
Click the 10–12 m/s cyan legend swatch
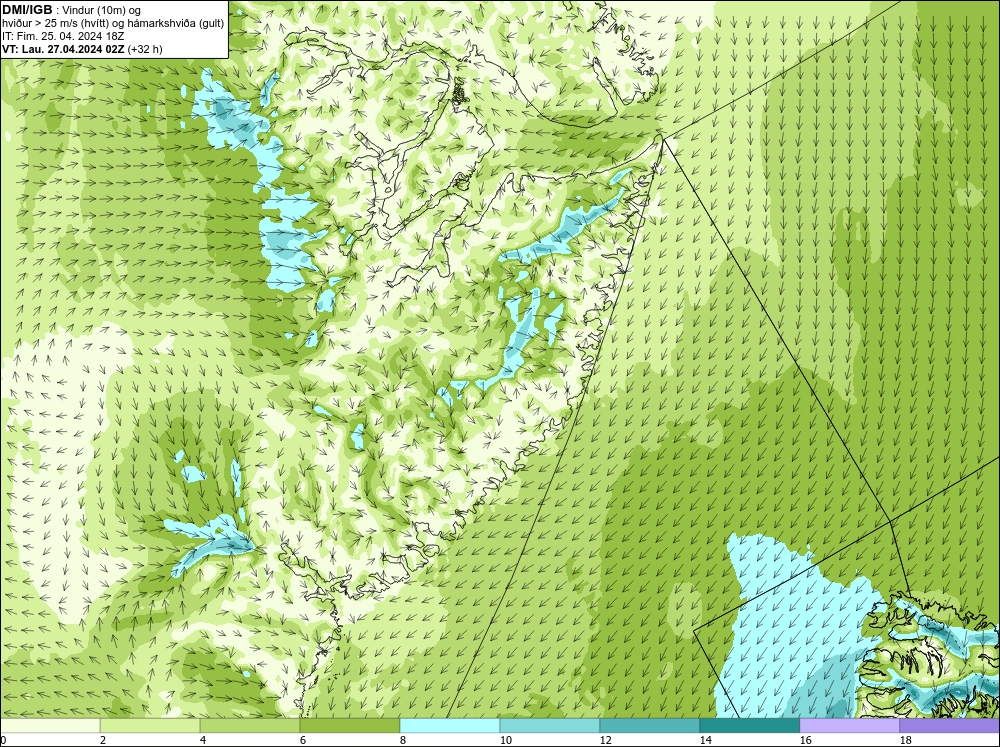[550, 726]
